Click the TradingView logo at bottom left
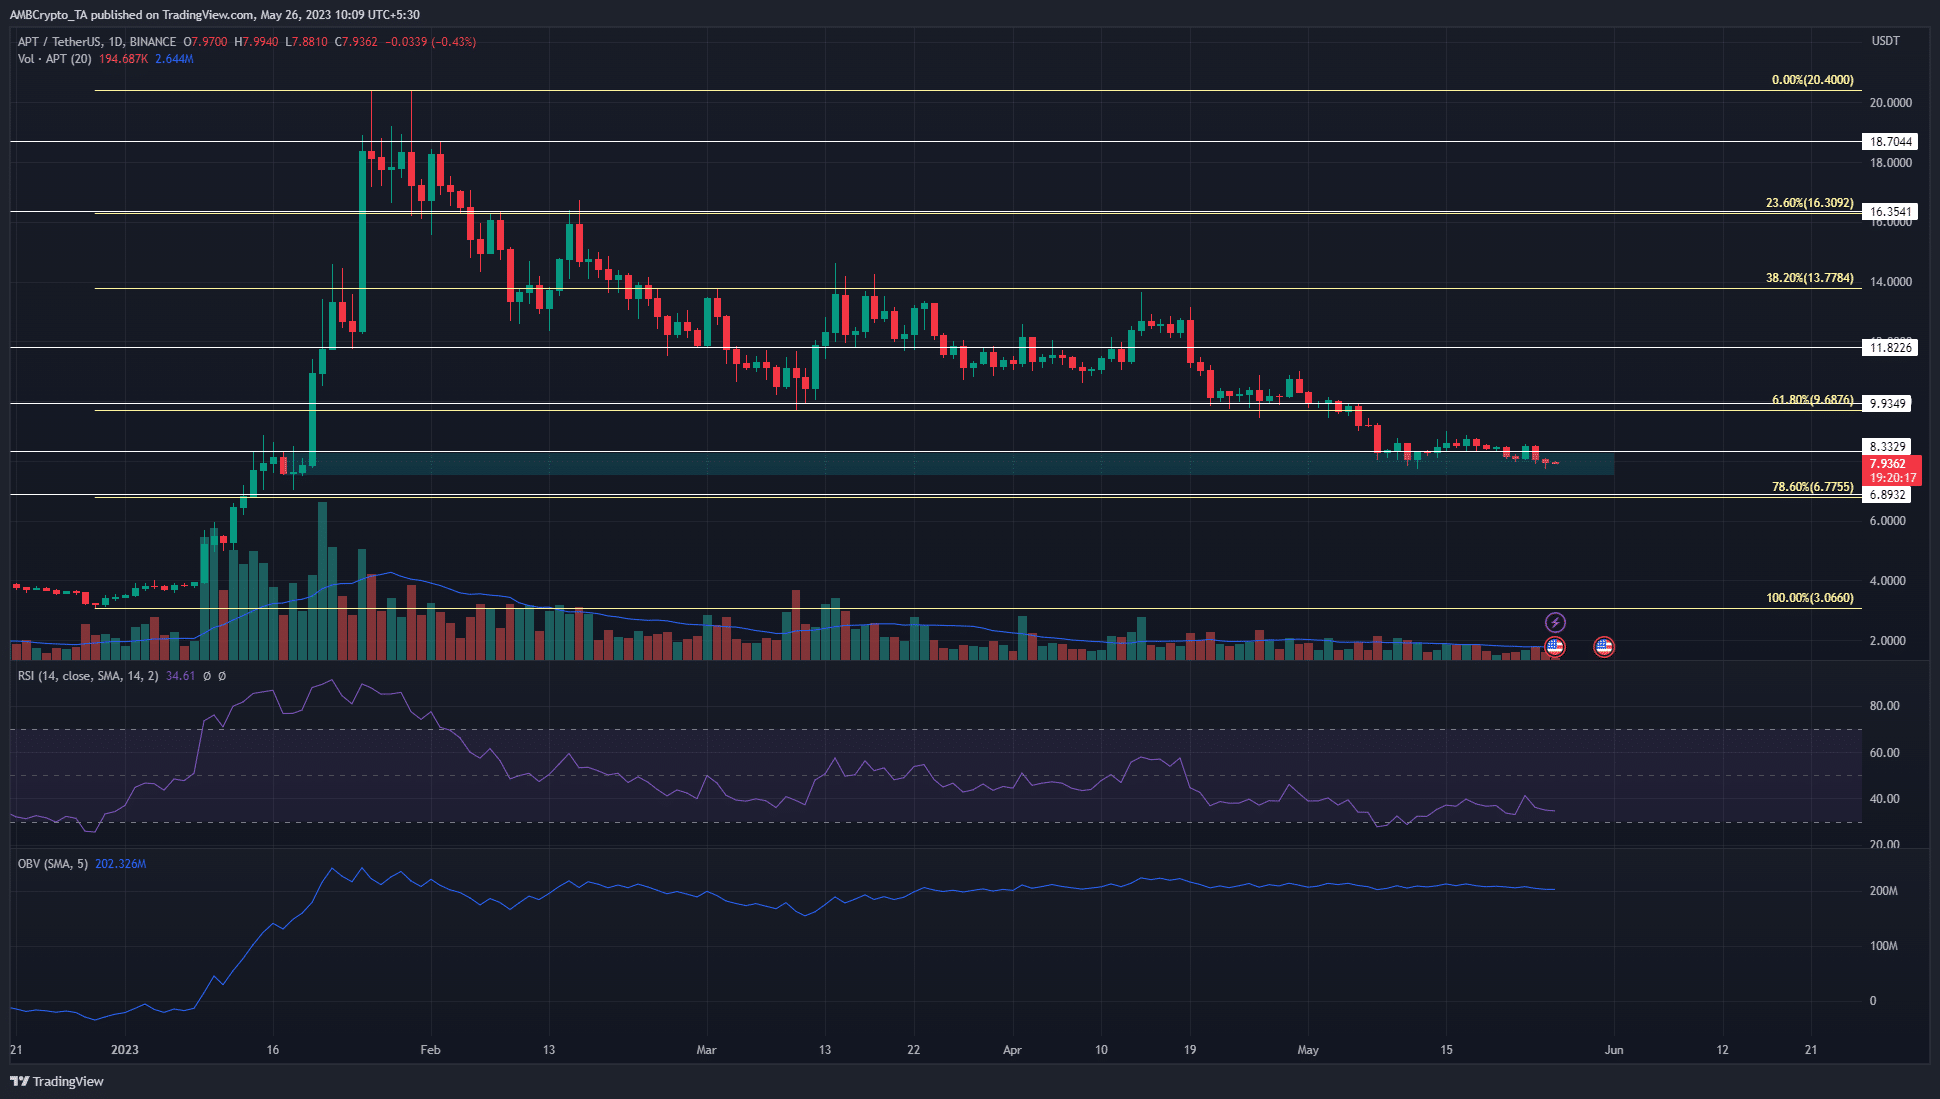Viewport: 1940px width, 1099px height. click(x=57, y=1081)
